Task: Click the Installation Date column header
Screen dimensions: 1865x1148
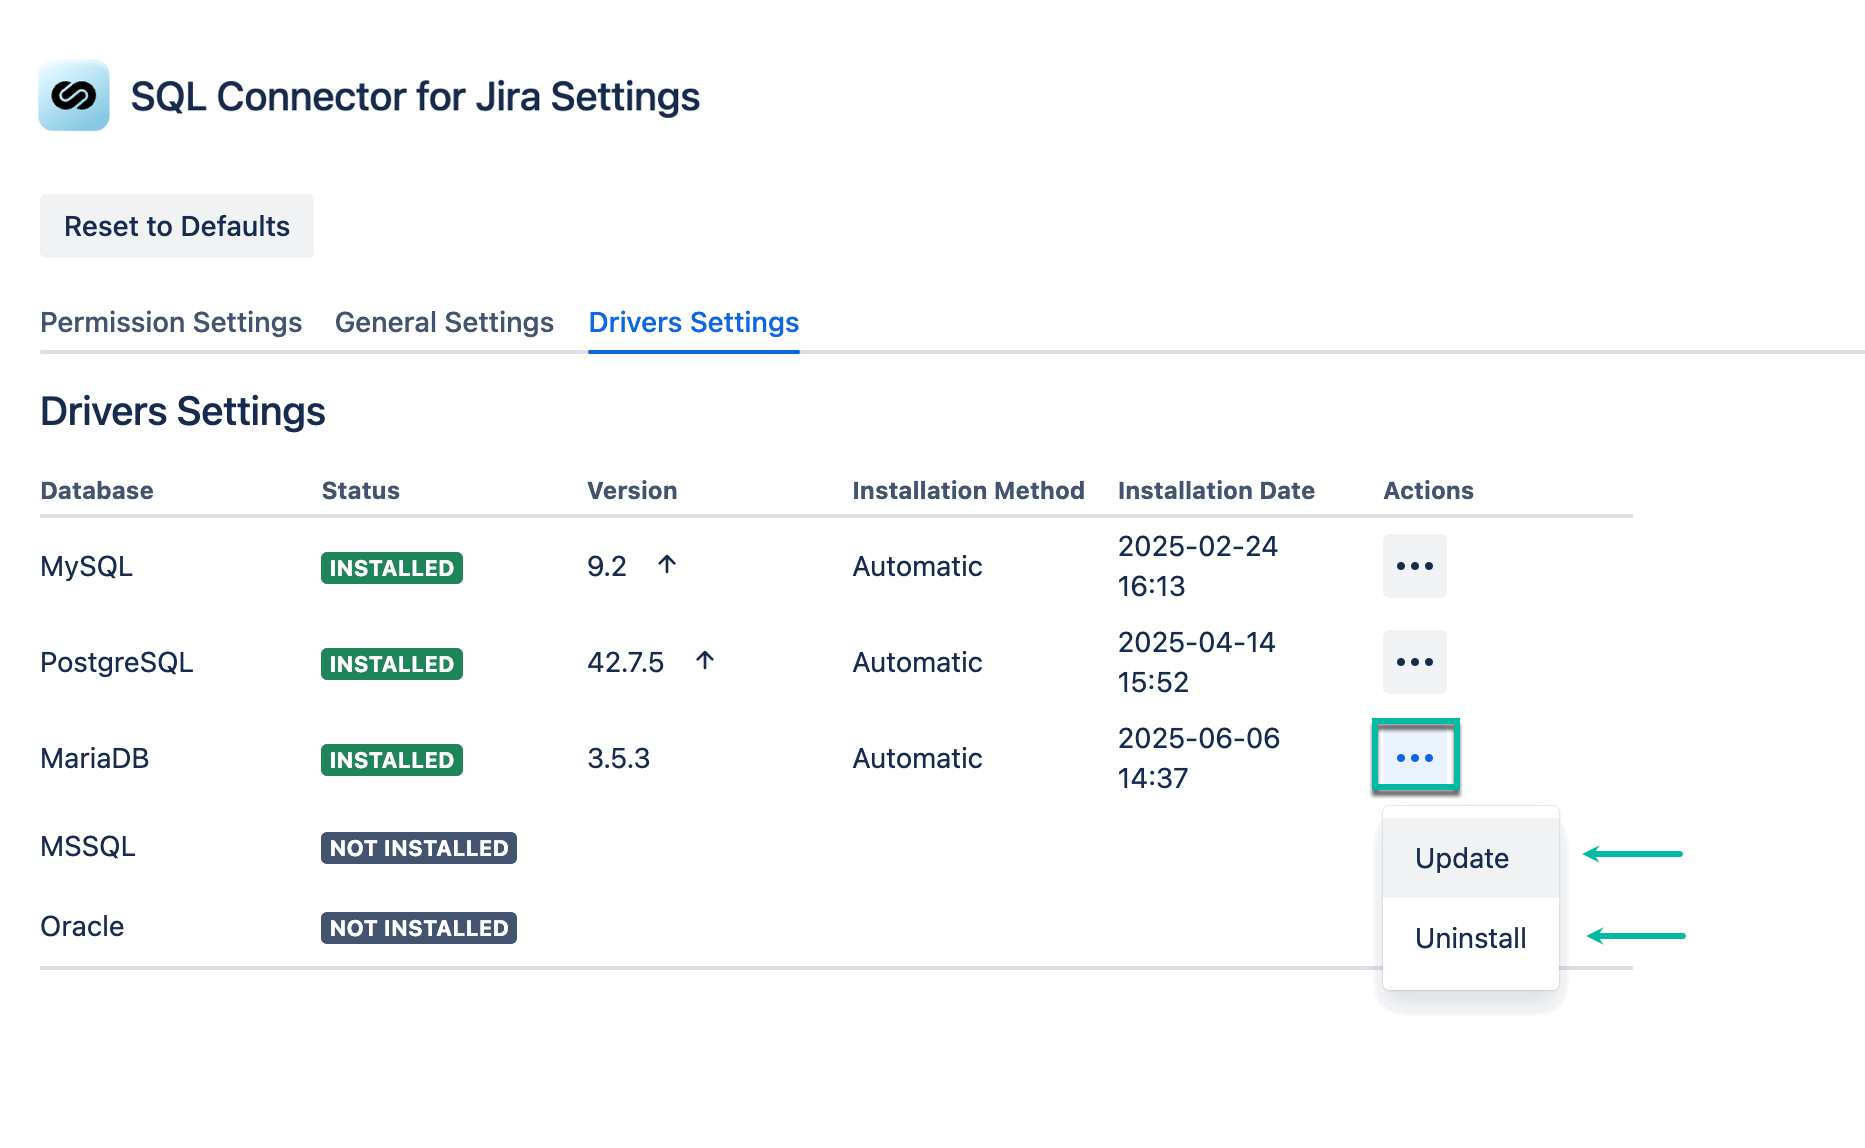Action: 1216,490
